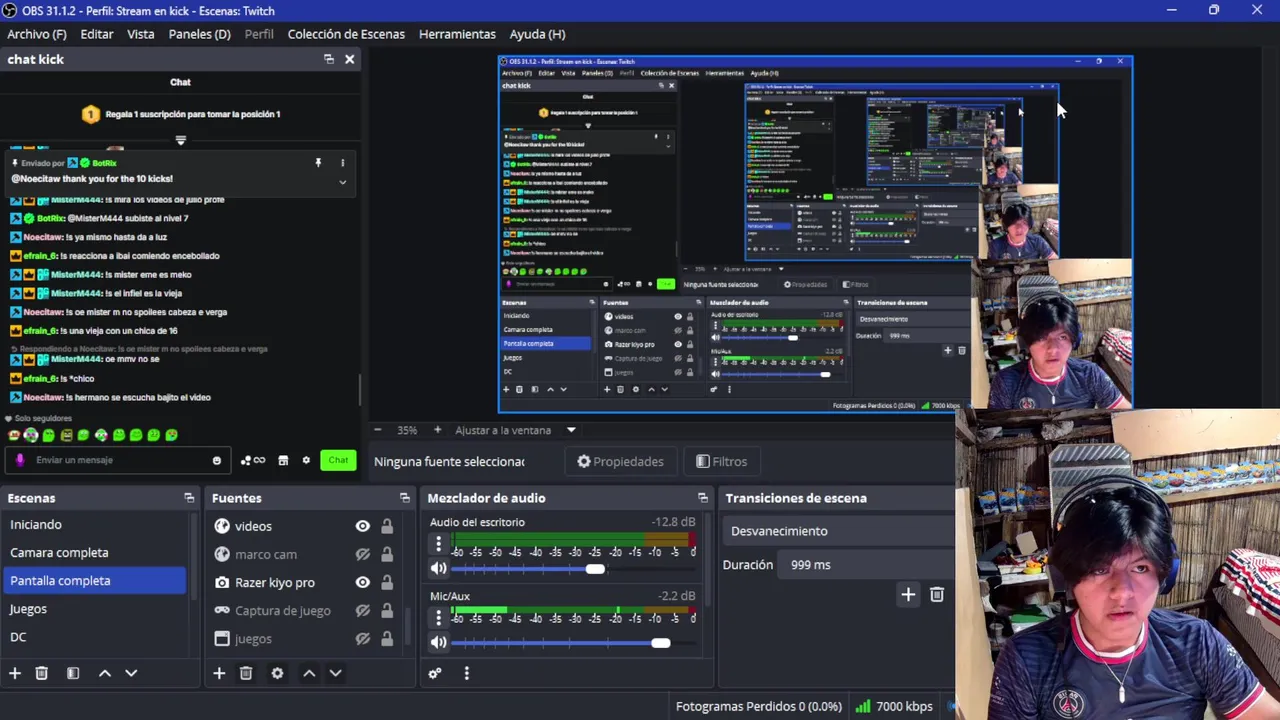Toggle lock on marco cam source
Image resolution: width=1280 pixels, height=720 pixels.
(x=387, y=554)
